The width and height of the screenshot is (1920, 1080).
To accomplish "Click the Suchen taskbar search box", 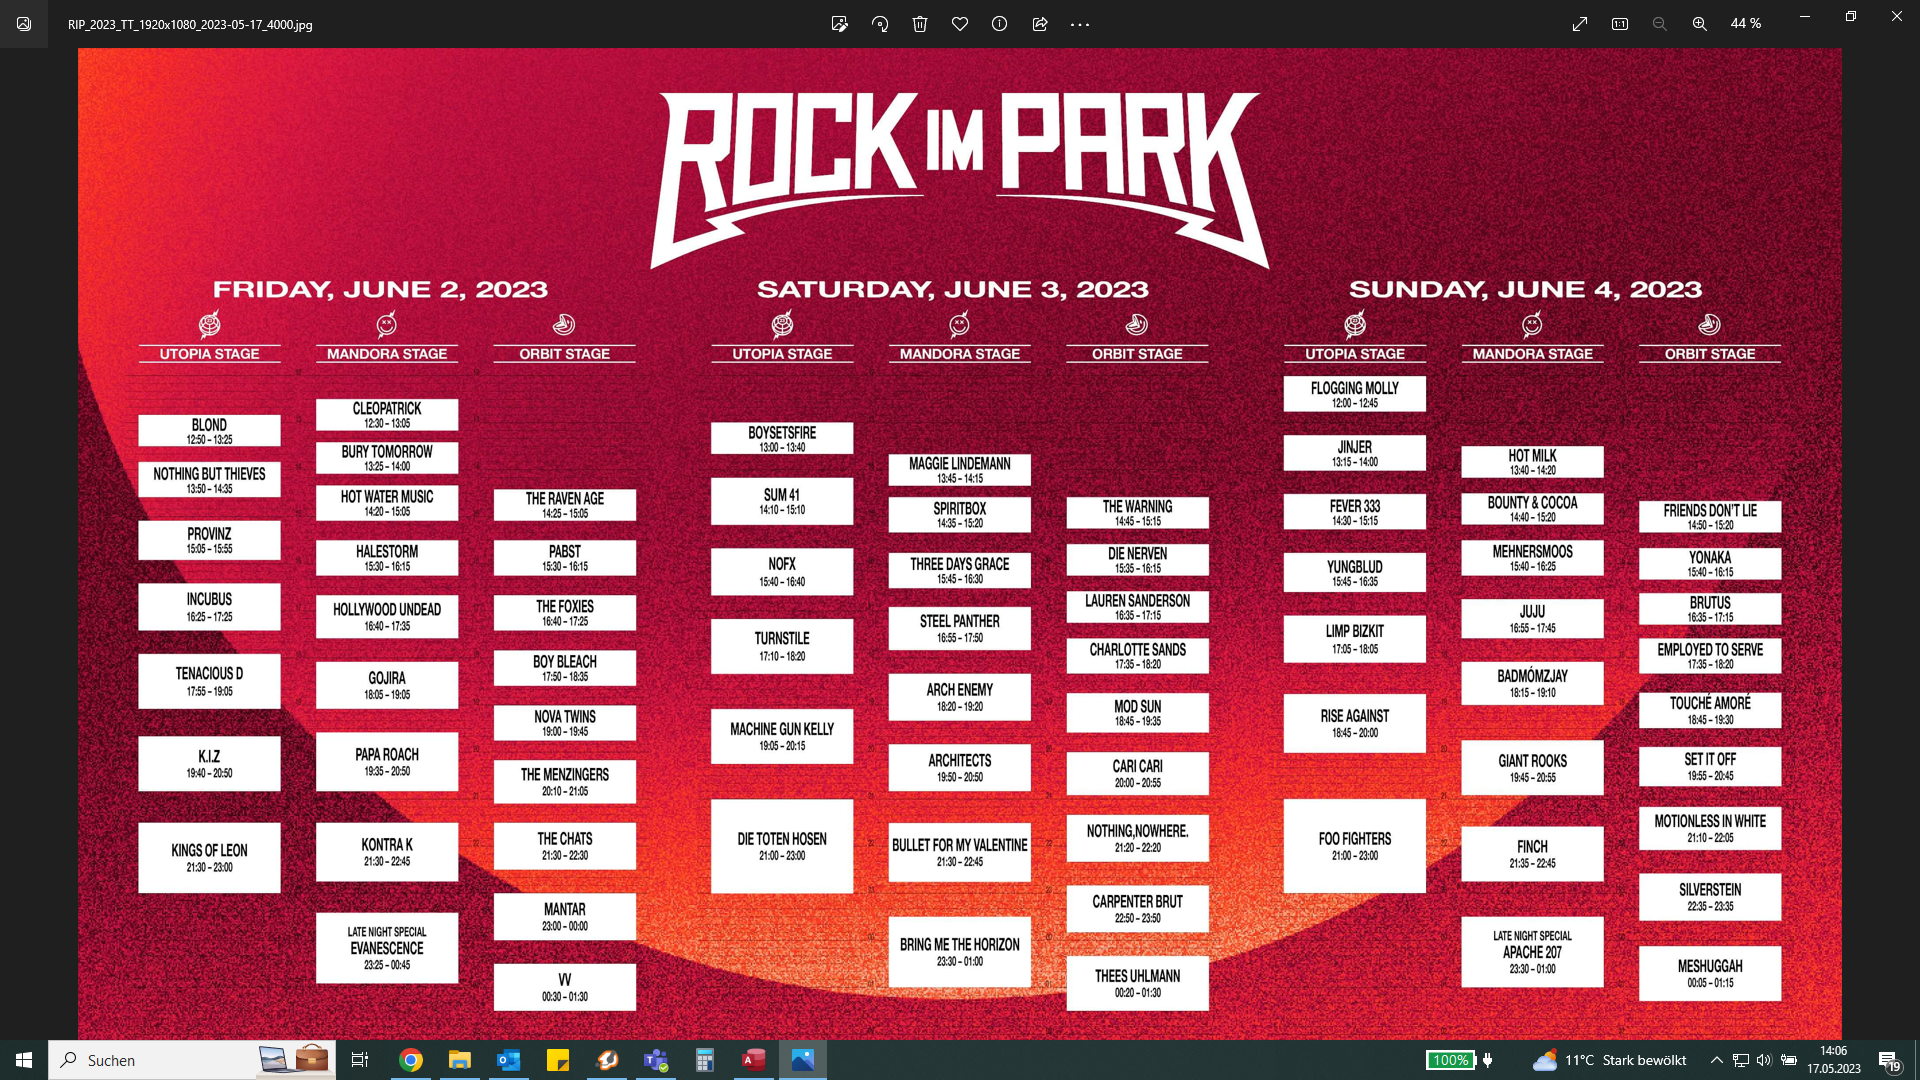I will [150, 1060].
